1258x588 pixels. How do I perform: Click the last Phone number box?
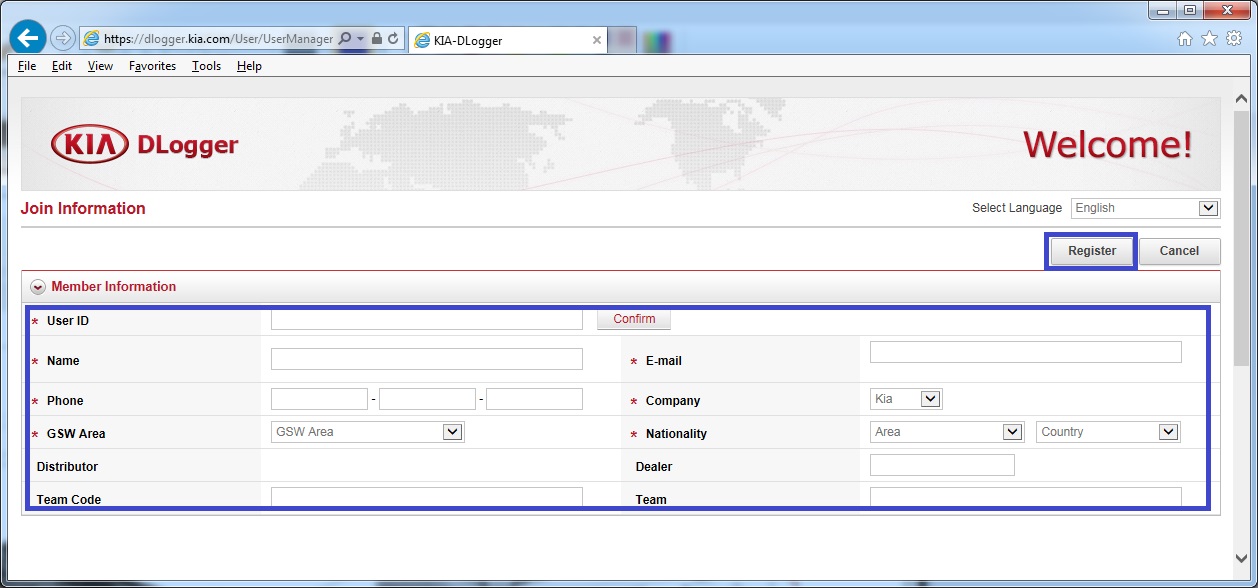pyautogui.click(x=534, y=399)
